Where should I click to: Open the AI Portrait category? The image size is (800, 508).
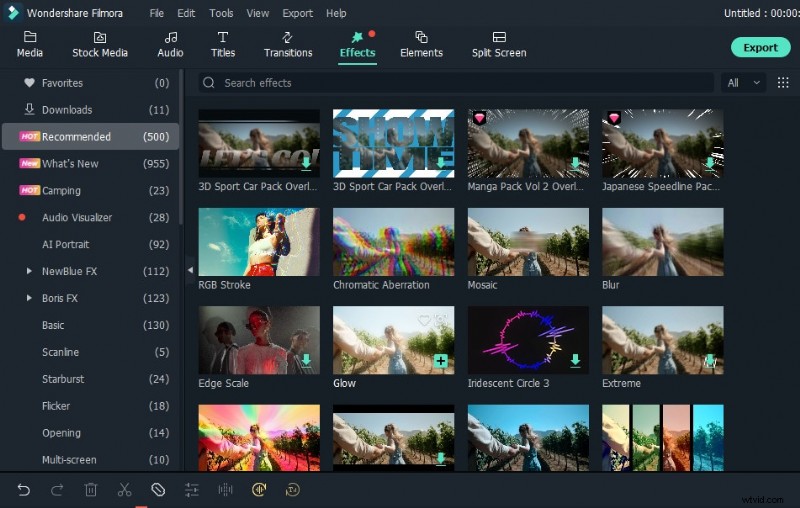click(x=90, y=244)
